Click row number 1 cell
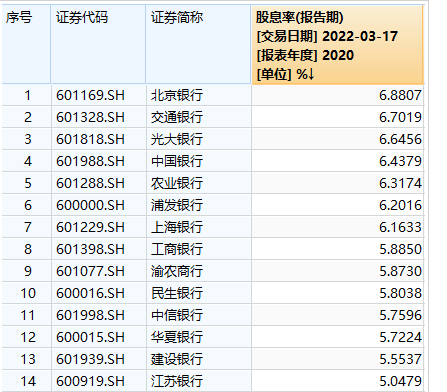The image size is (447, 392). [x=28, y=95]
